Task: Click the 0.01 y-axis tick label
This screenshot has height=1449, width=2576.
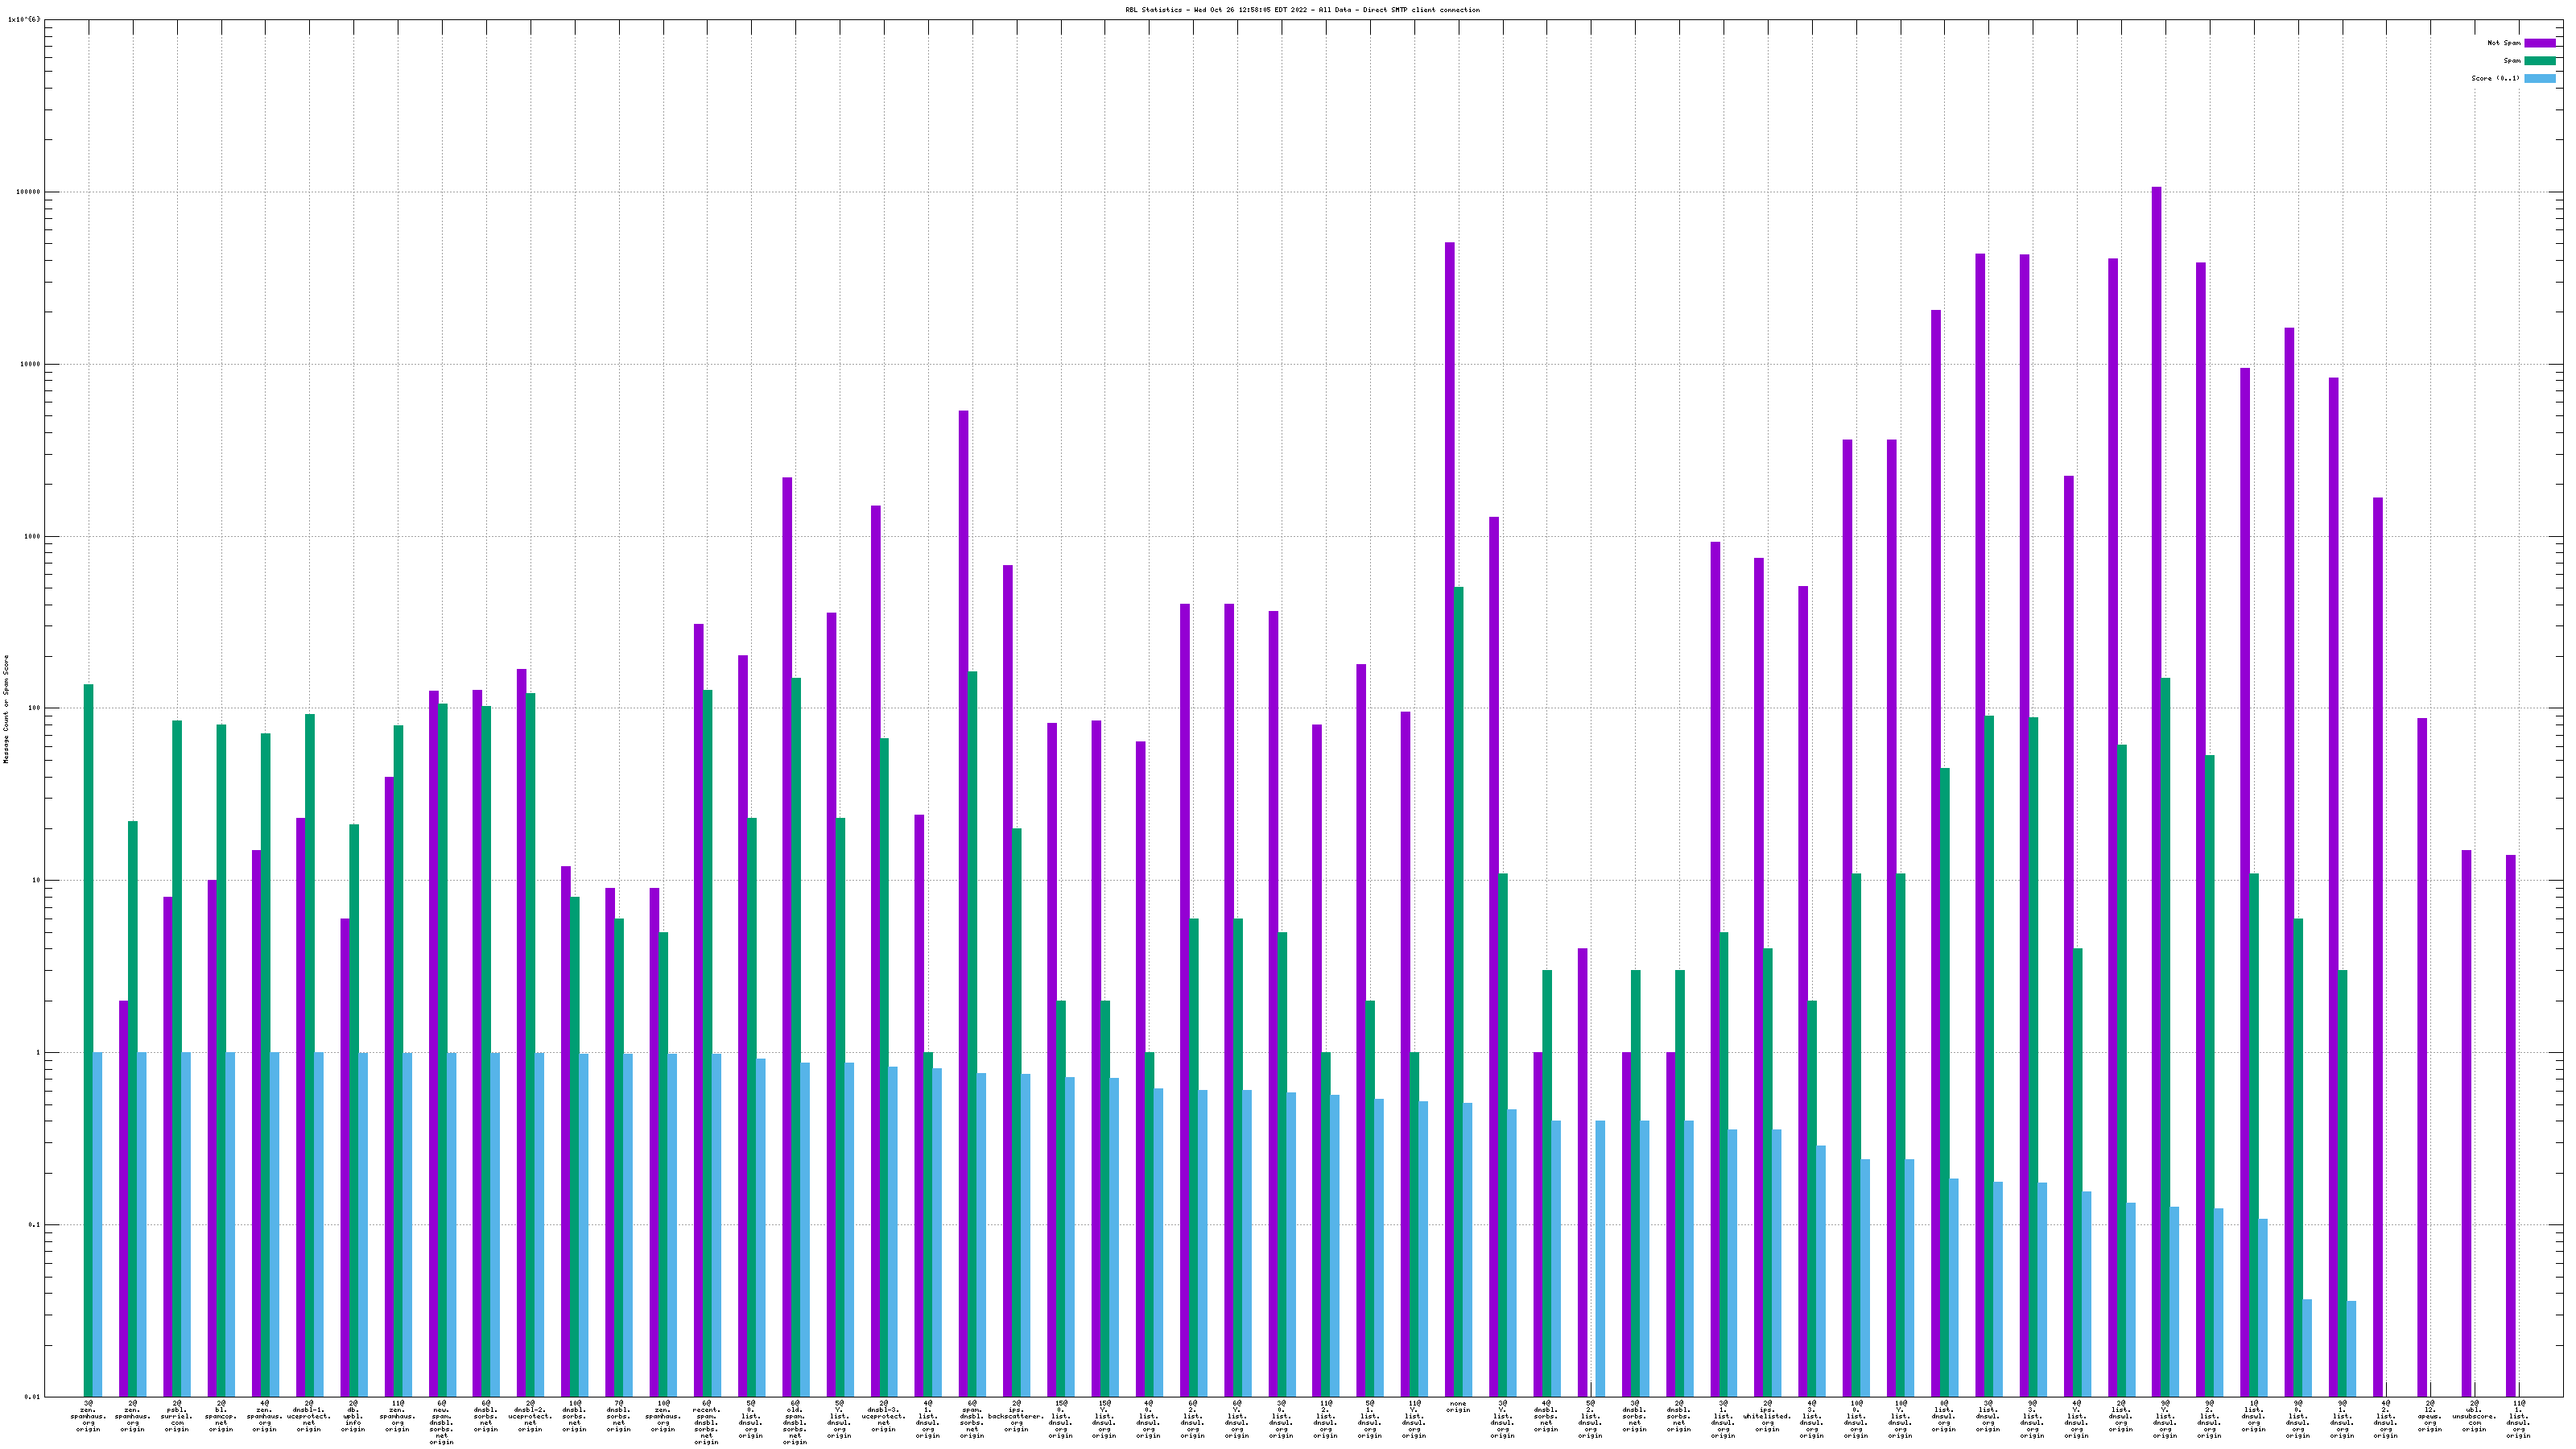Action: pos(31,1397)
